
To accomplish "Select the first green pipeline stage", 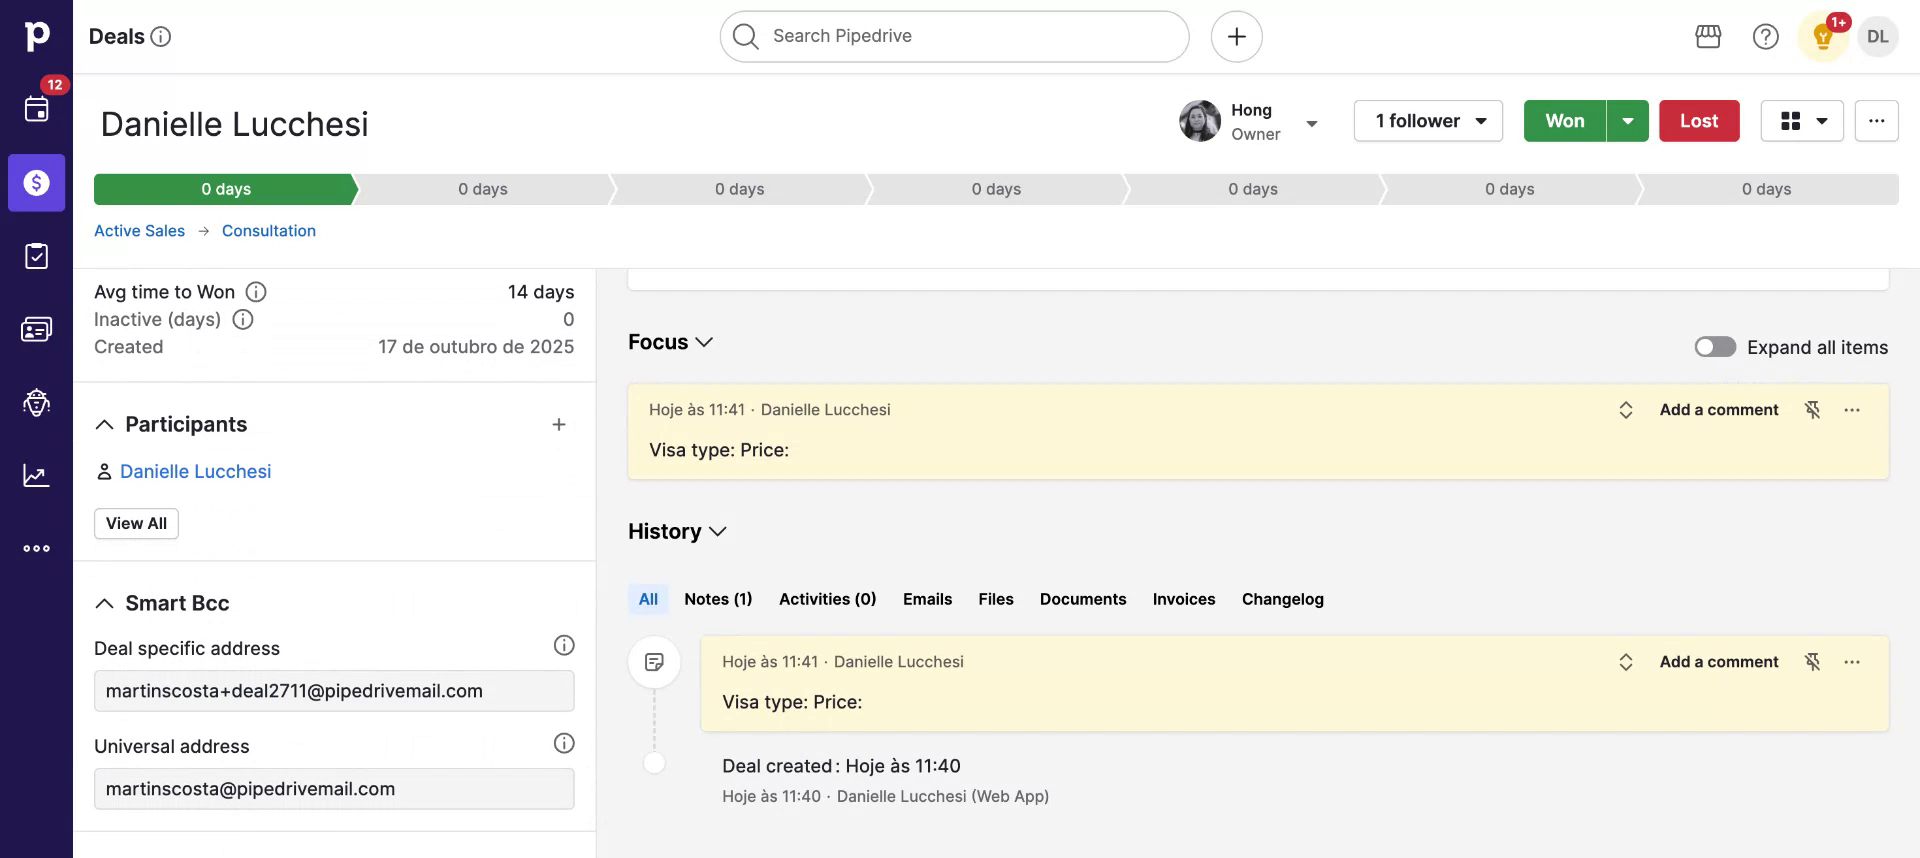I will tap(226, 189).
